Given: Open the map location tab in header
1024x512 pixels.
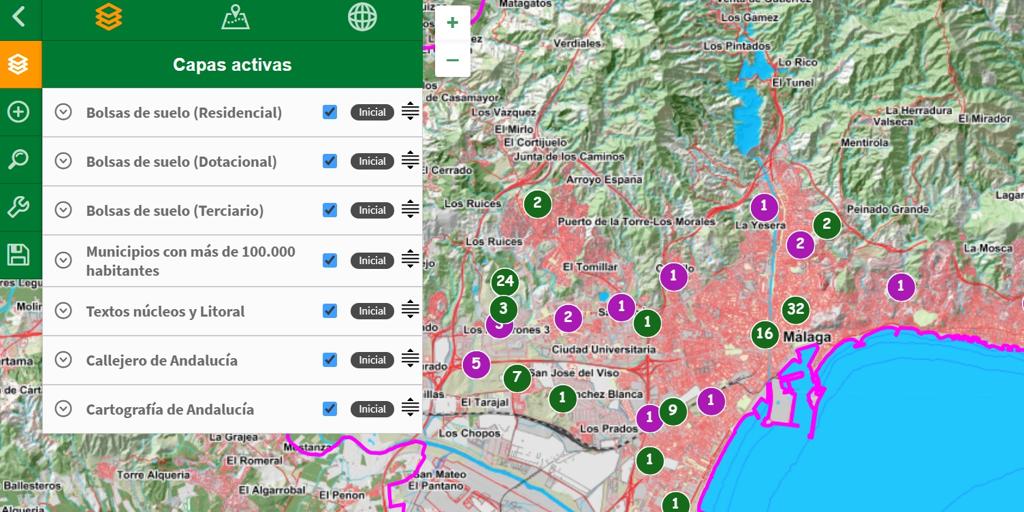Looking at the screenshot, I should pyautogui.click(x=235, y=17).
